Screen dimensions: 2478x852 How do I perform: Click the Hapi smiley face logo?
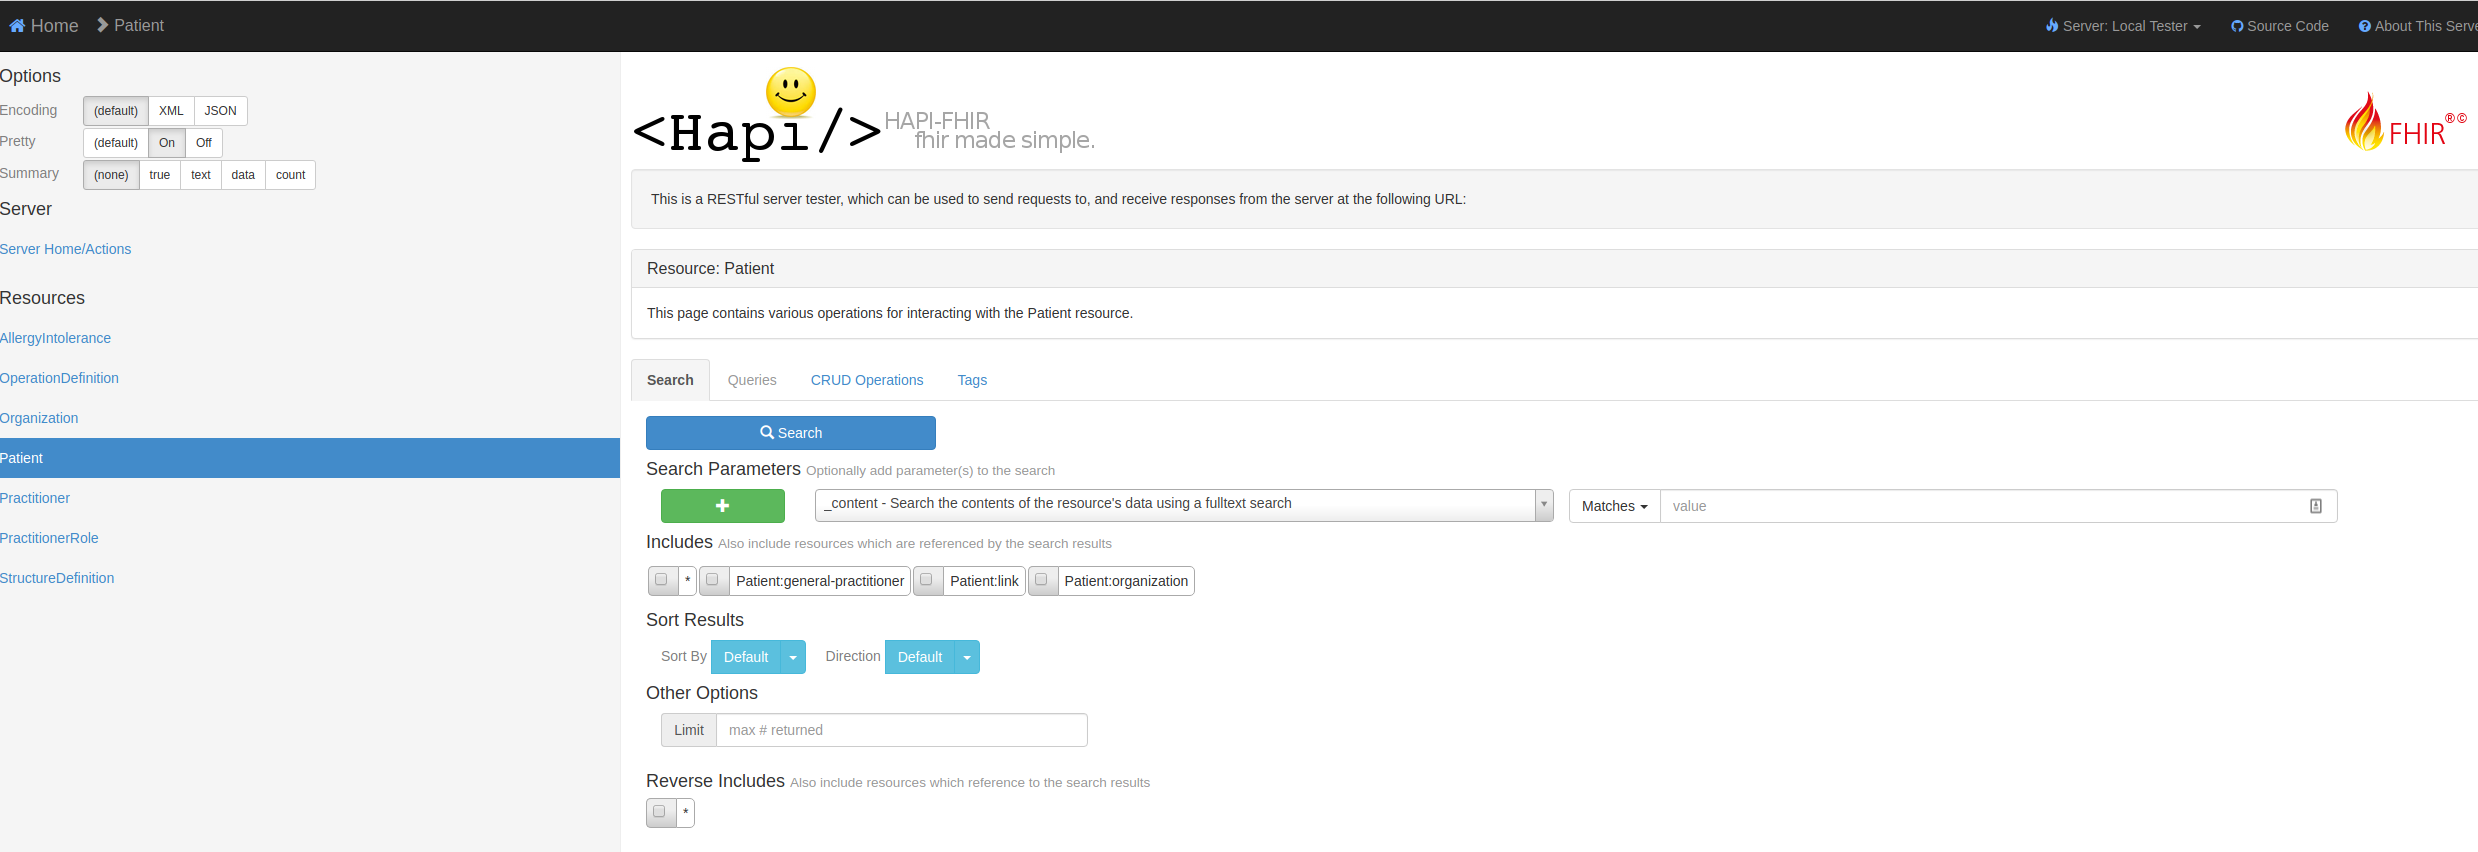[790, 93]
